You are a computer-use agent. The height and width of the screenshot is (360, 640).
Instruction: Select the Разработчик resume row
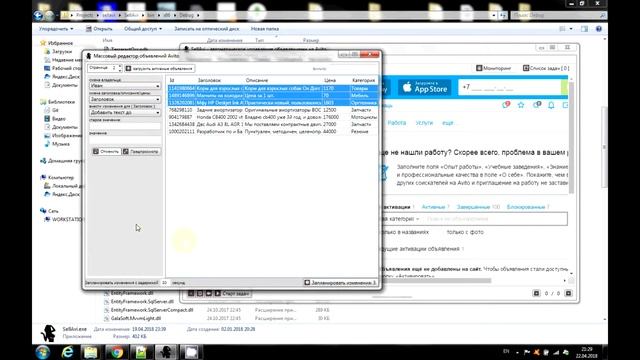pyautogui.click(x=273, y=131)
